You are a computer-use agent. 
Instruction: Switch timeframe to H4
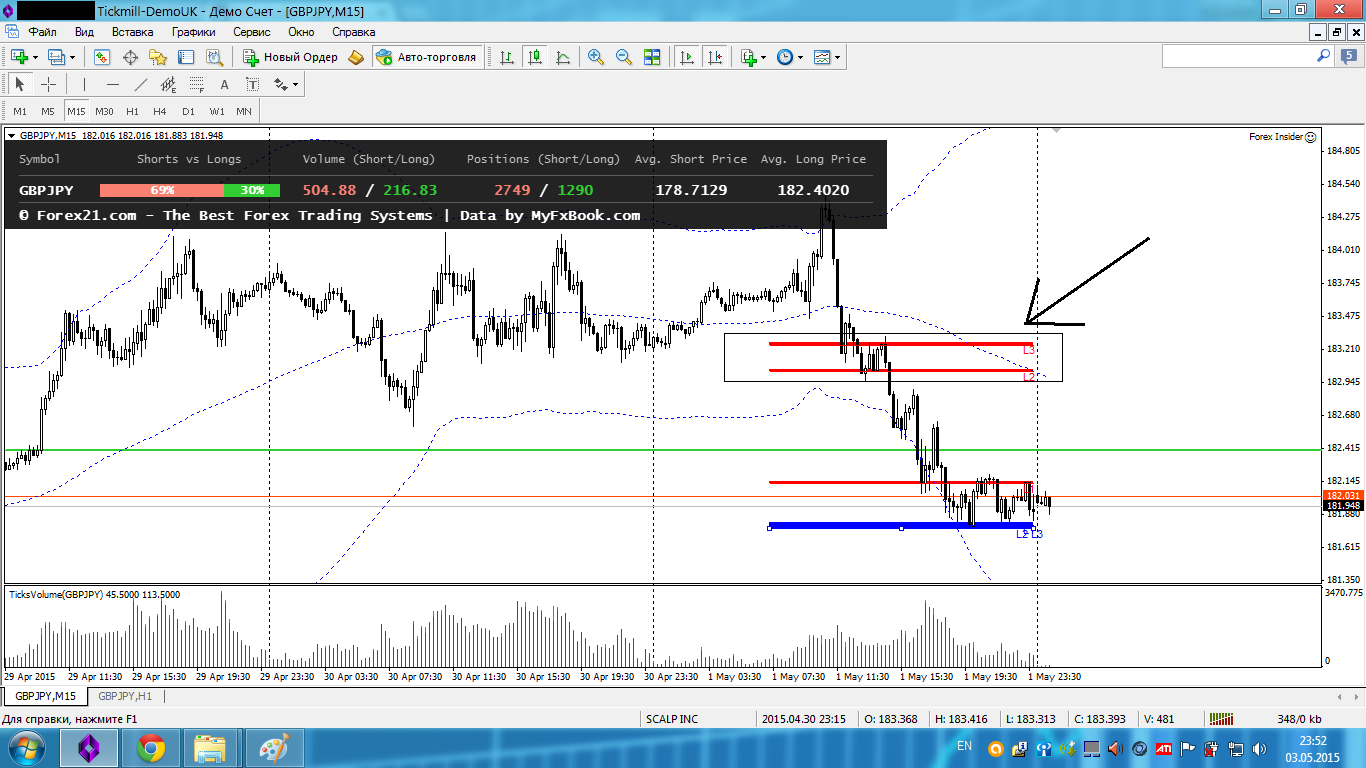point(160,111)
